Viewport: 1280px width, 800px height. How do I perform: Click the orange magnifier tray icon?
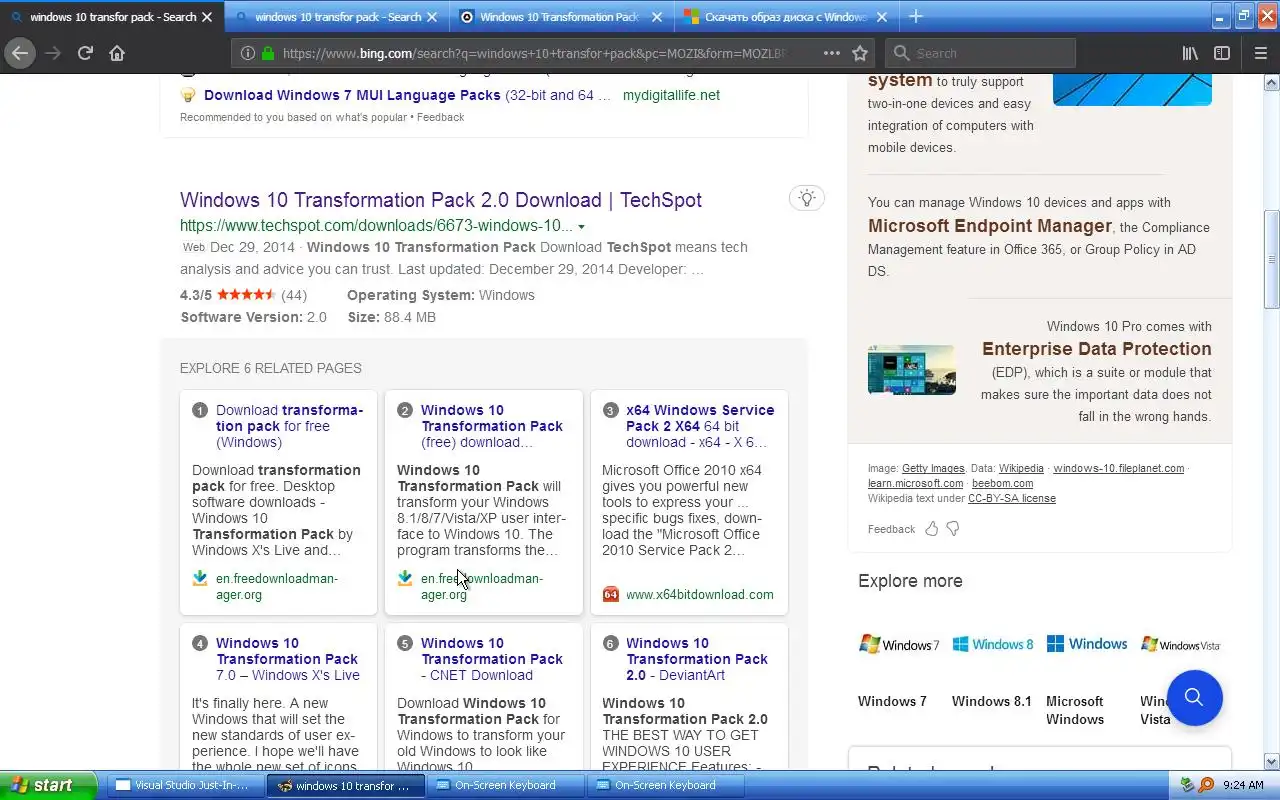(1206, 785)
